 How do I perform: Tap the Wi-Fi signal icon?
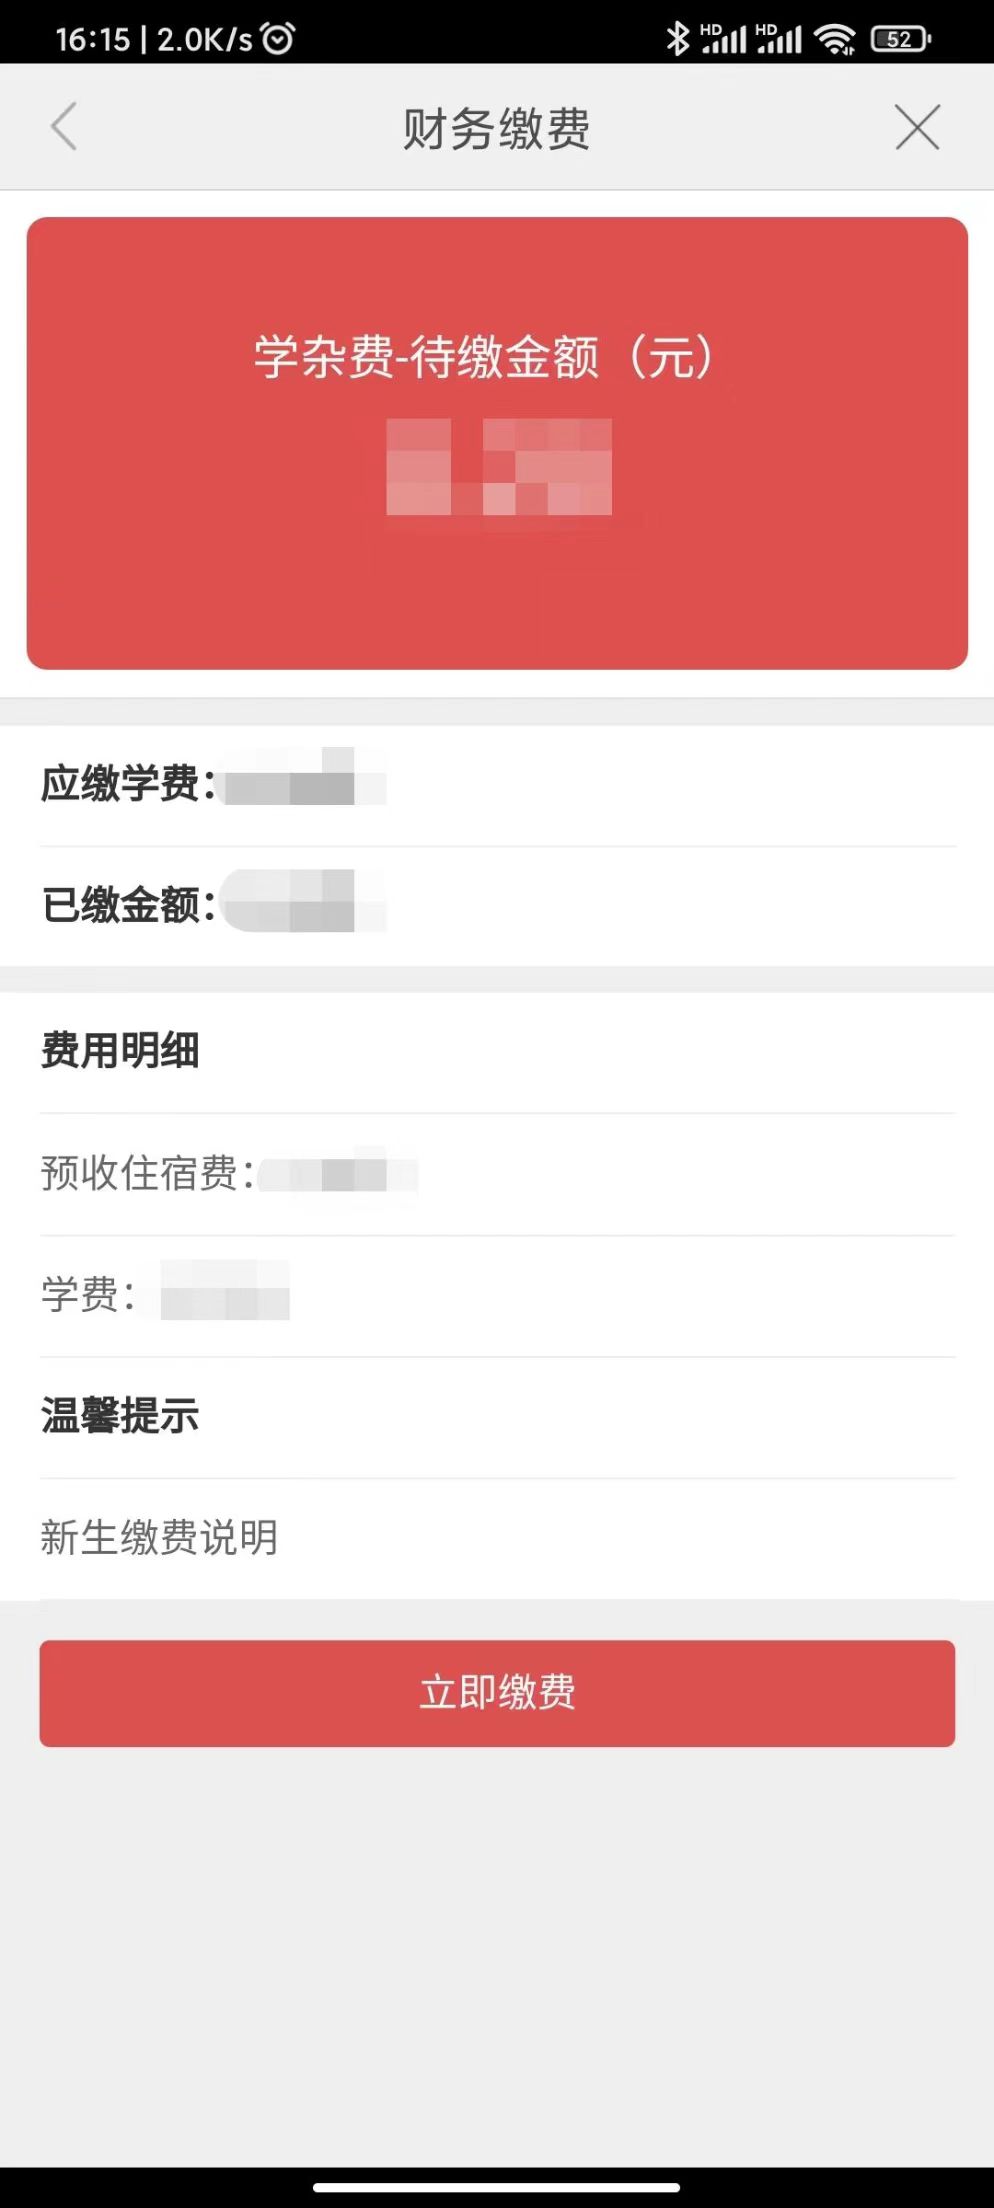[834, 39]
